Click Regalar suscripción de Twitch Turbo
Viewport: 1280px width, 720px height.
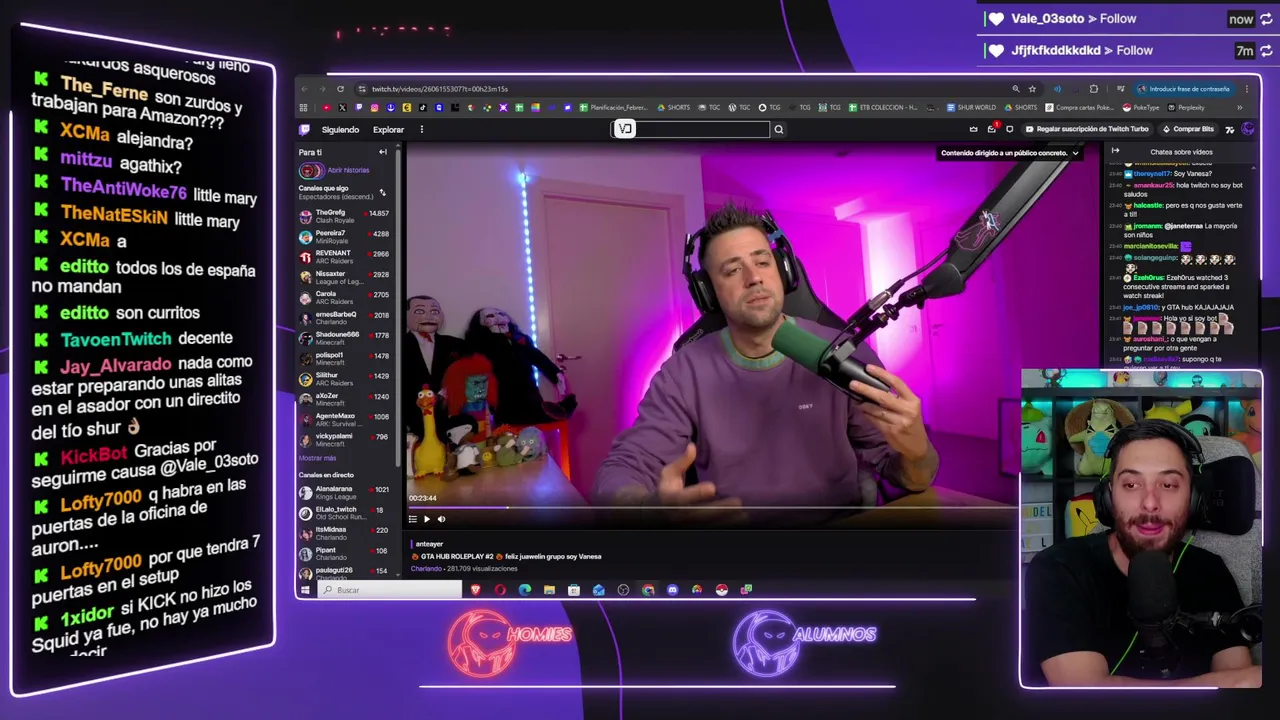pos(1089,129)
